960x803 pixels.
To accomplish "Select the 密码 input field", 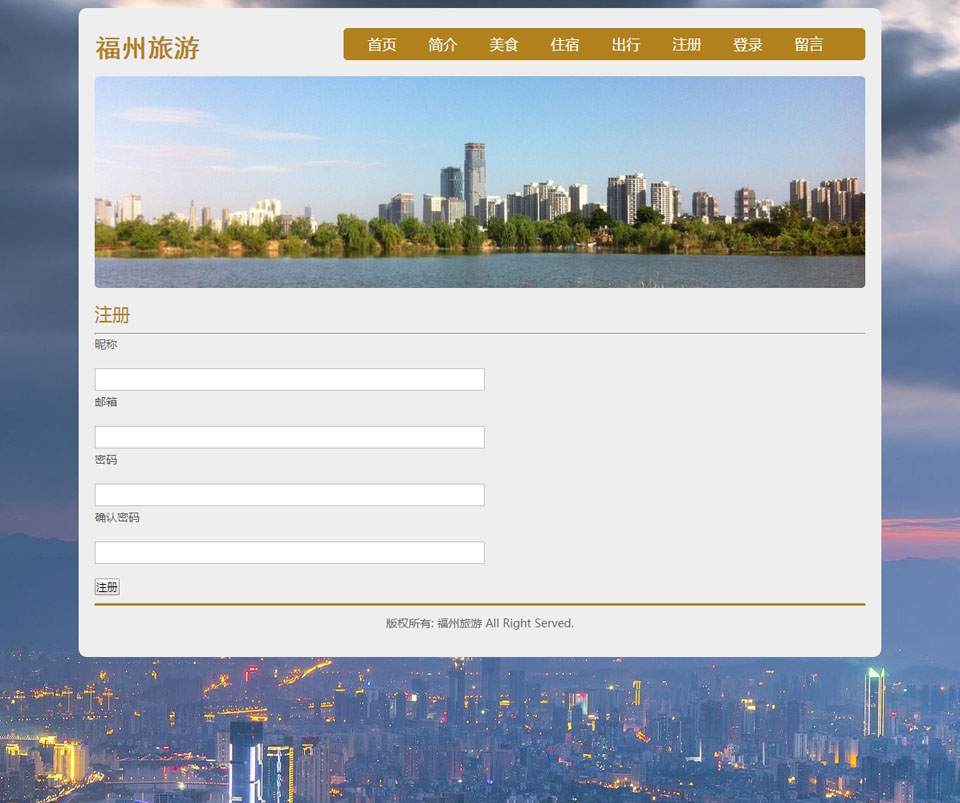I will click(x=290, y=495).
